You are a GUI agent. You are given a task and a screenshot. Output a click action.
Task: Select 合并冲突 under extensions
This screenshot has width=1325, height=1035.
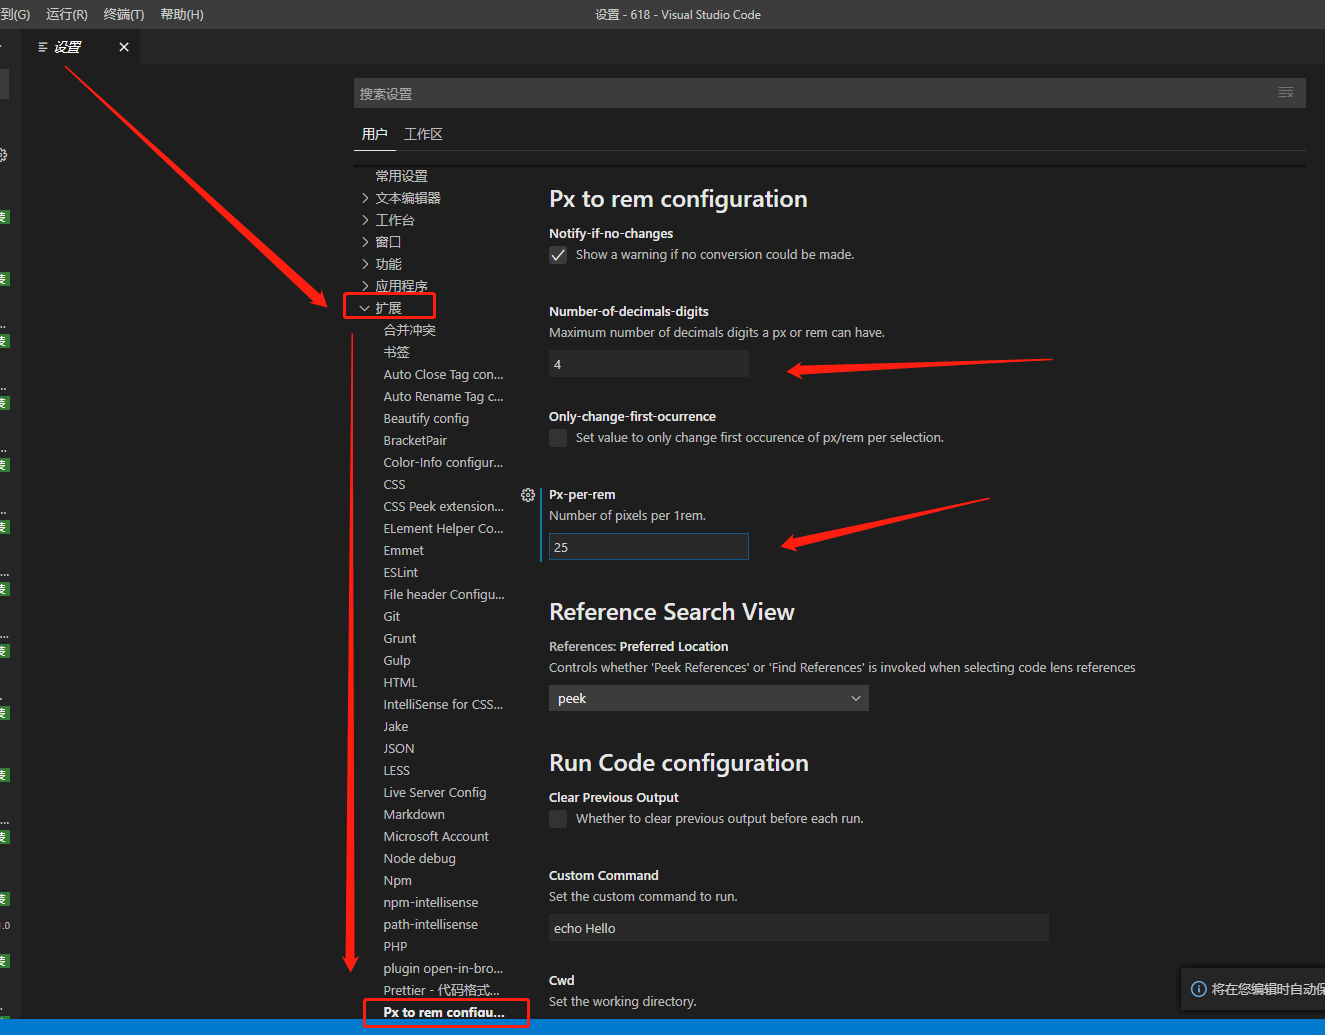click(x=409, y=330)
